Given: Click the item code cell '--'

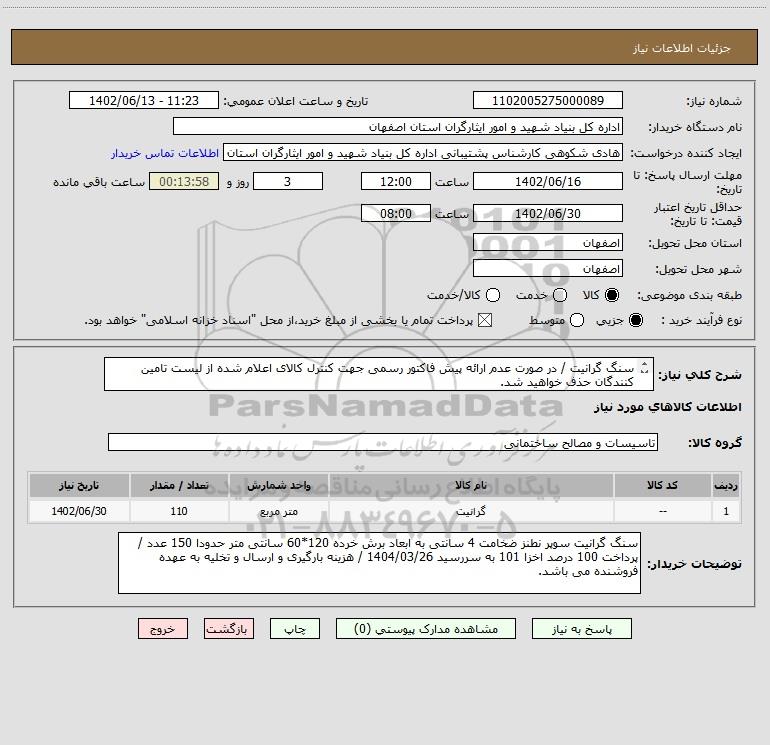Looking at the screenshot, I should pos(662,511).
